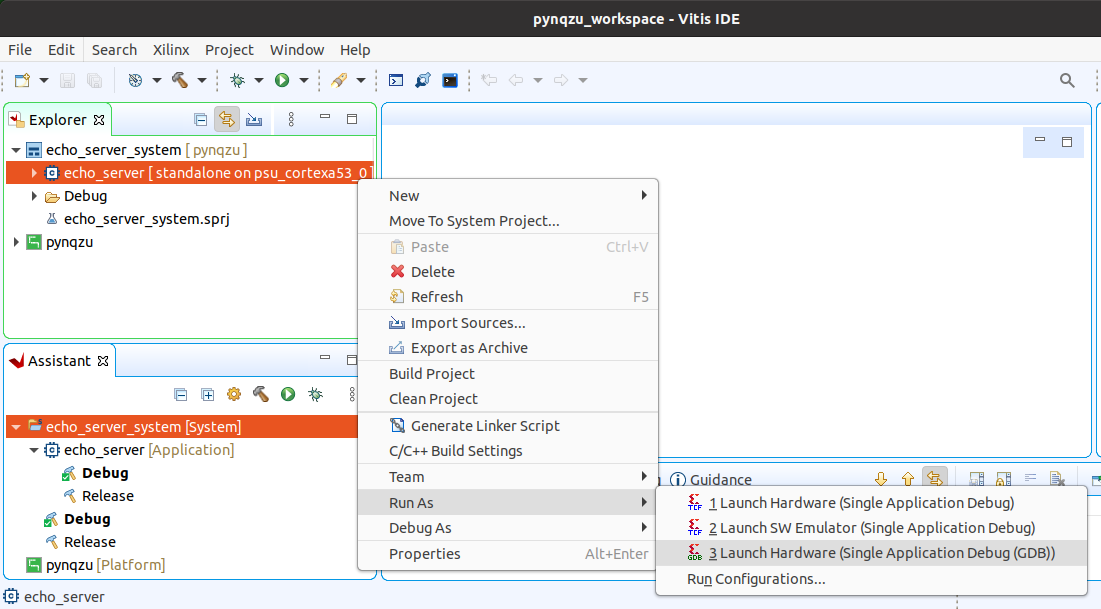The width and height of the screenshot is (1101, 609).
Task: Click the Save All toolbar icon
Action: [x=94, y=80]
